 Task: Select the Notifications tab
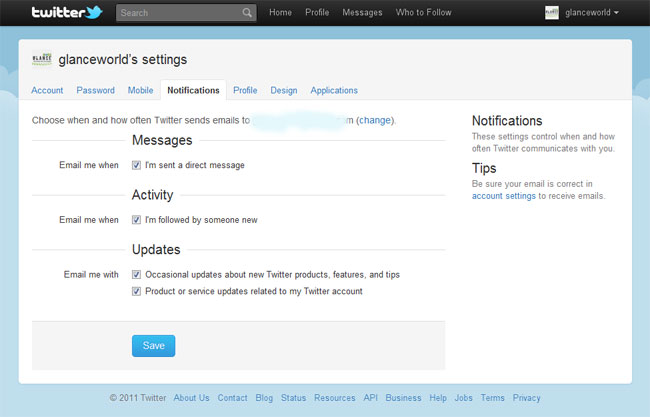tap(193, 90)
